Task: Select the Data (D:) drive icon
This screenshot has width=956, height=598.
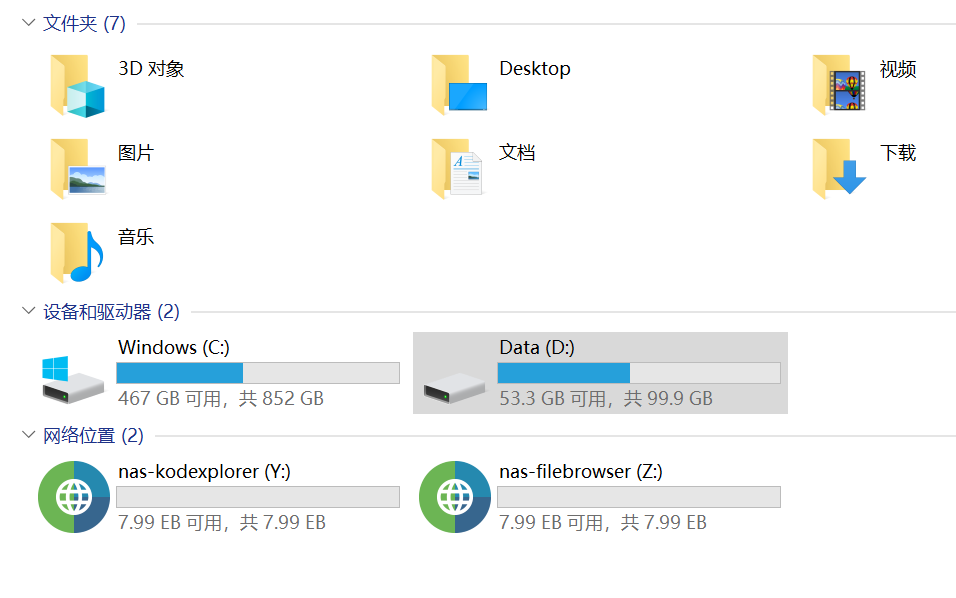Action: click(454, 387)
